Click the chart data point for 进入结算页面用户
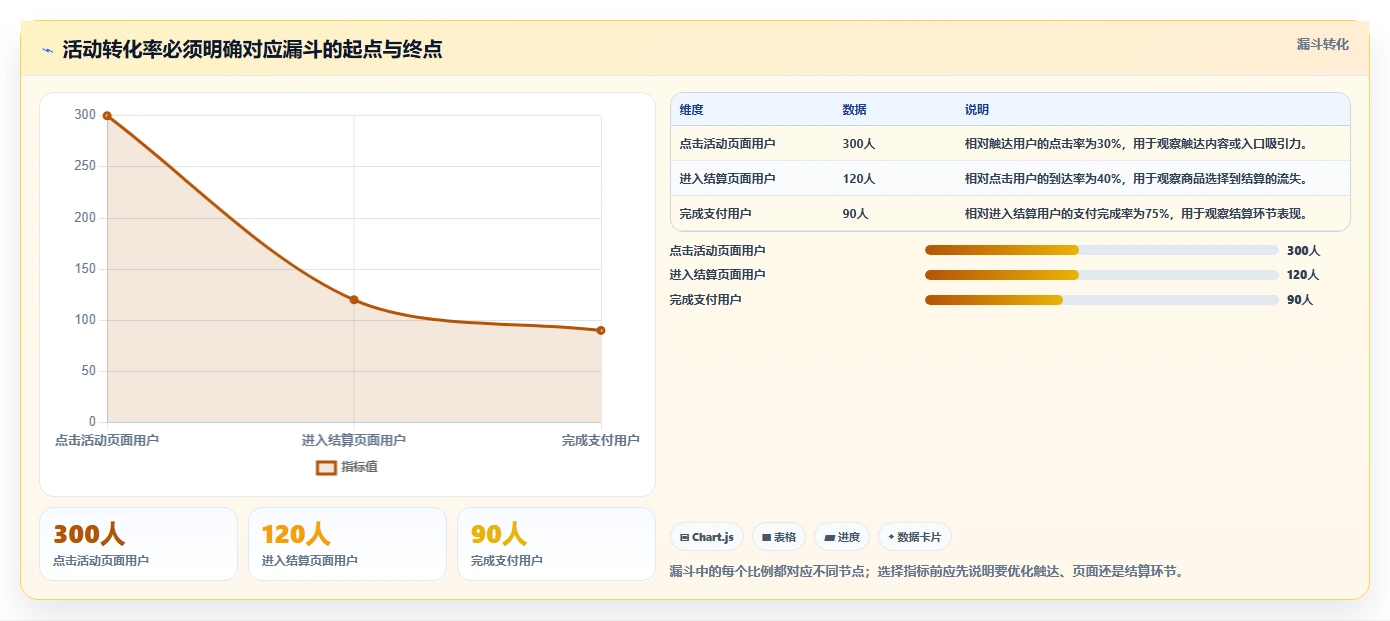Screen dimensions: 1390x621 click(354, 300)
